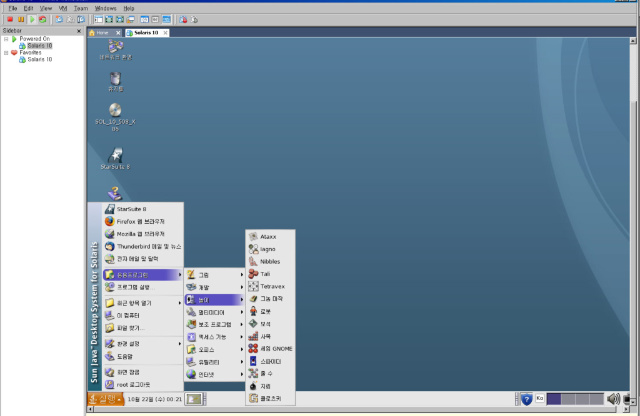The width and height of the screenshot is (640, 416).
Task: Select 화면 잠금 lock screen entry
Action: [x=143, y=372]
